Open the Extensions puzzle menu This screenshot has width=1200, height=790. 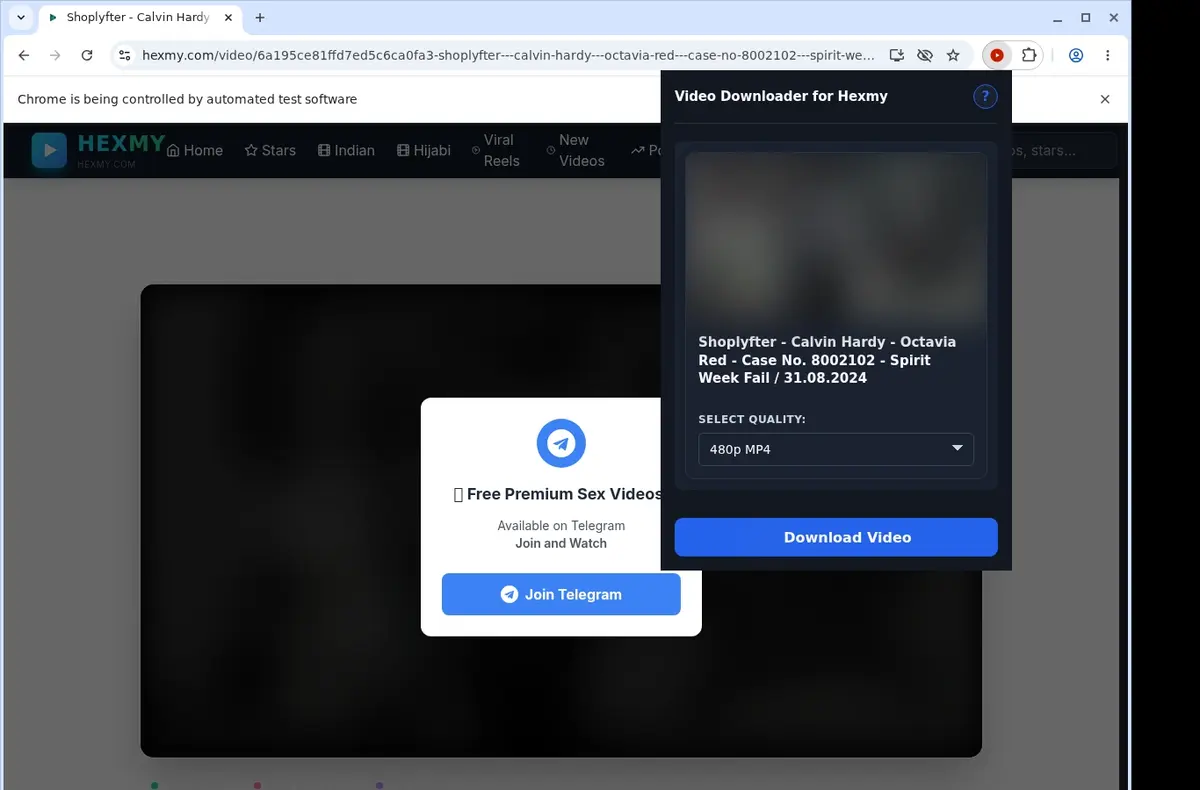click(1028, 56)
